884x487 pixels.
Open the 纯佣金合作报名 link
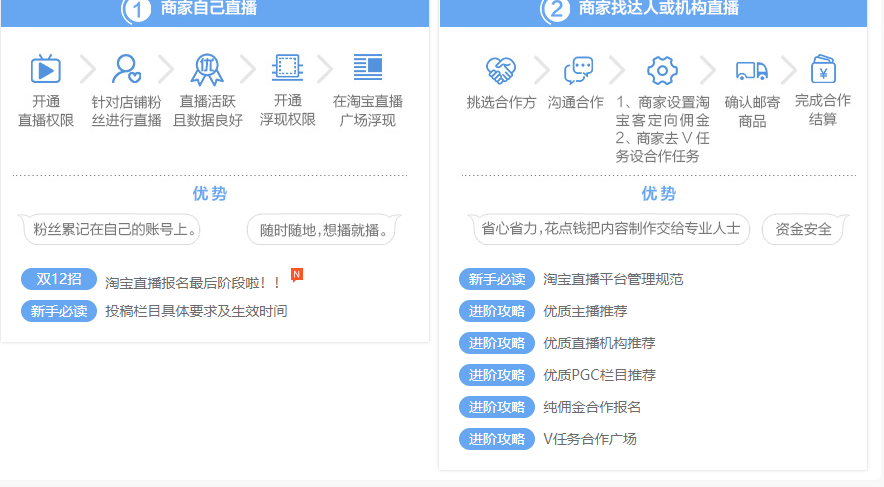point(592,407)
